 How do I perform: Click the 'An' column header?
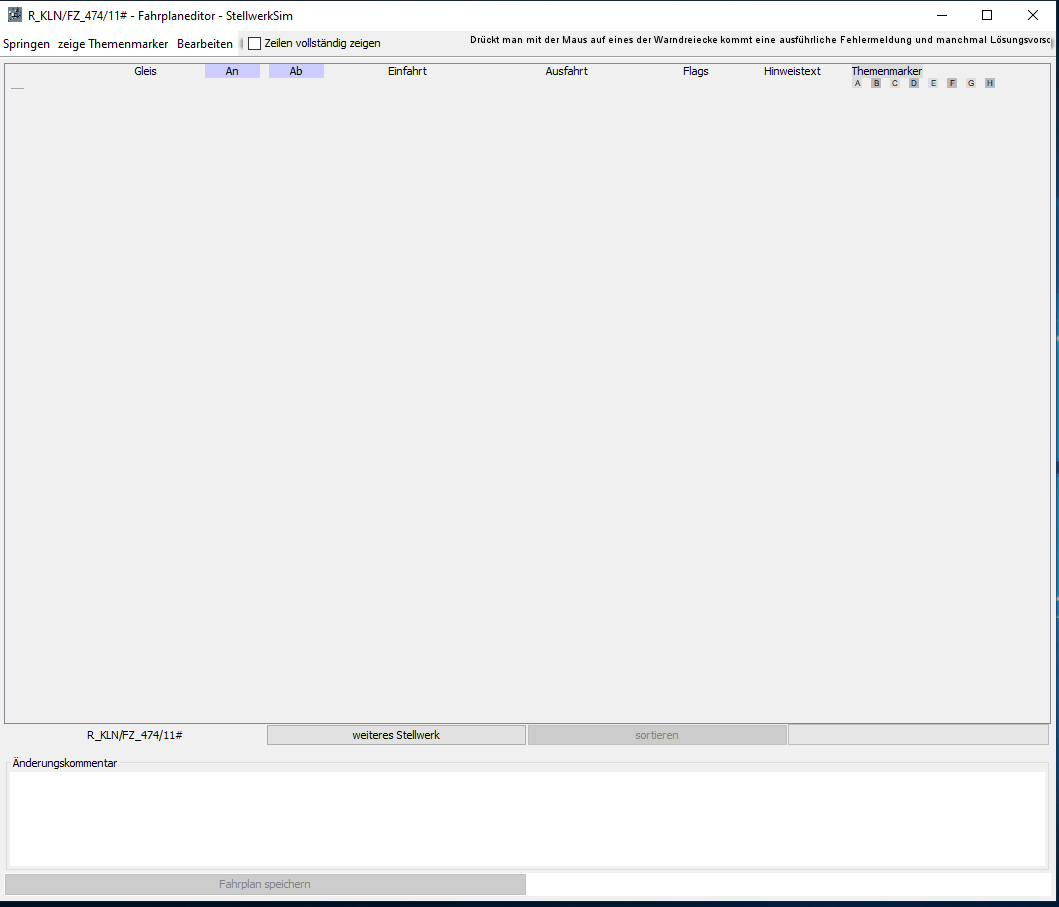pos(232,71)
